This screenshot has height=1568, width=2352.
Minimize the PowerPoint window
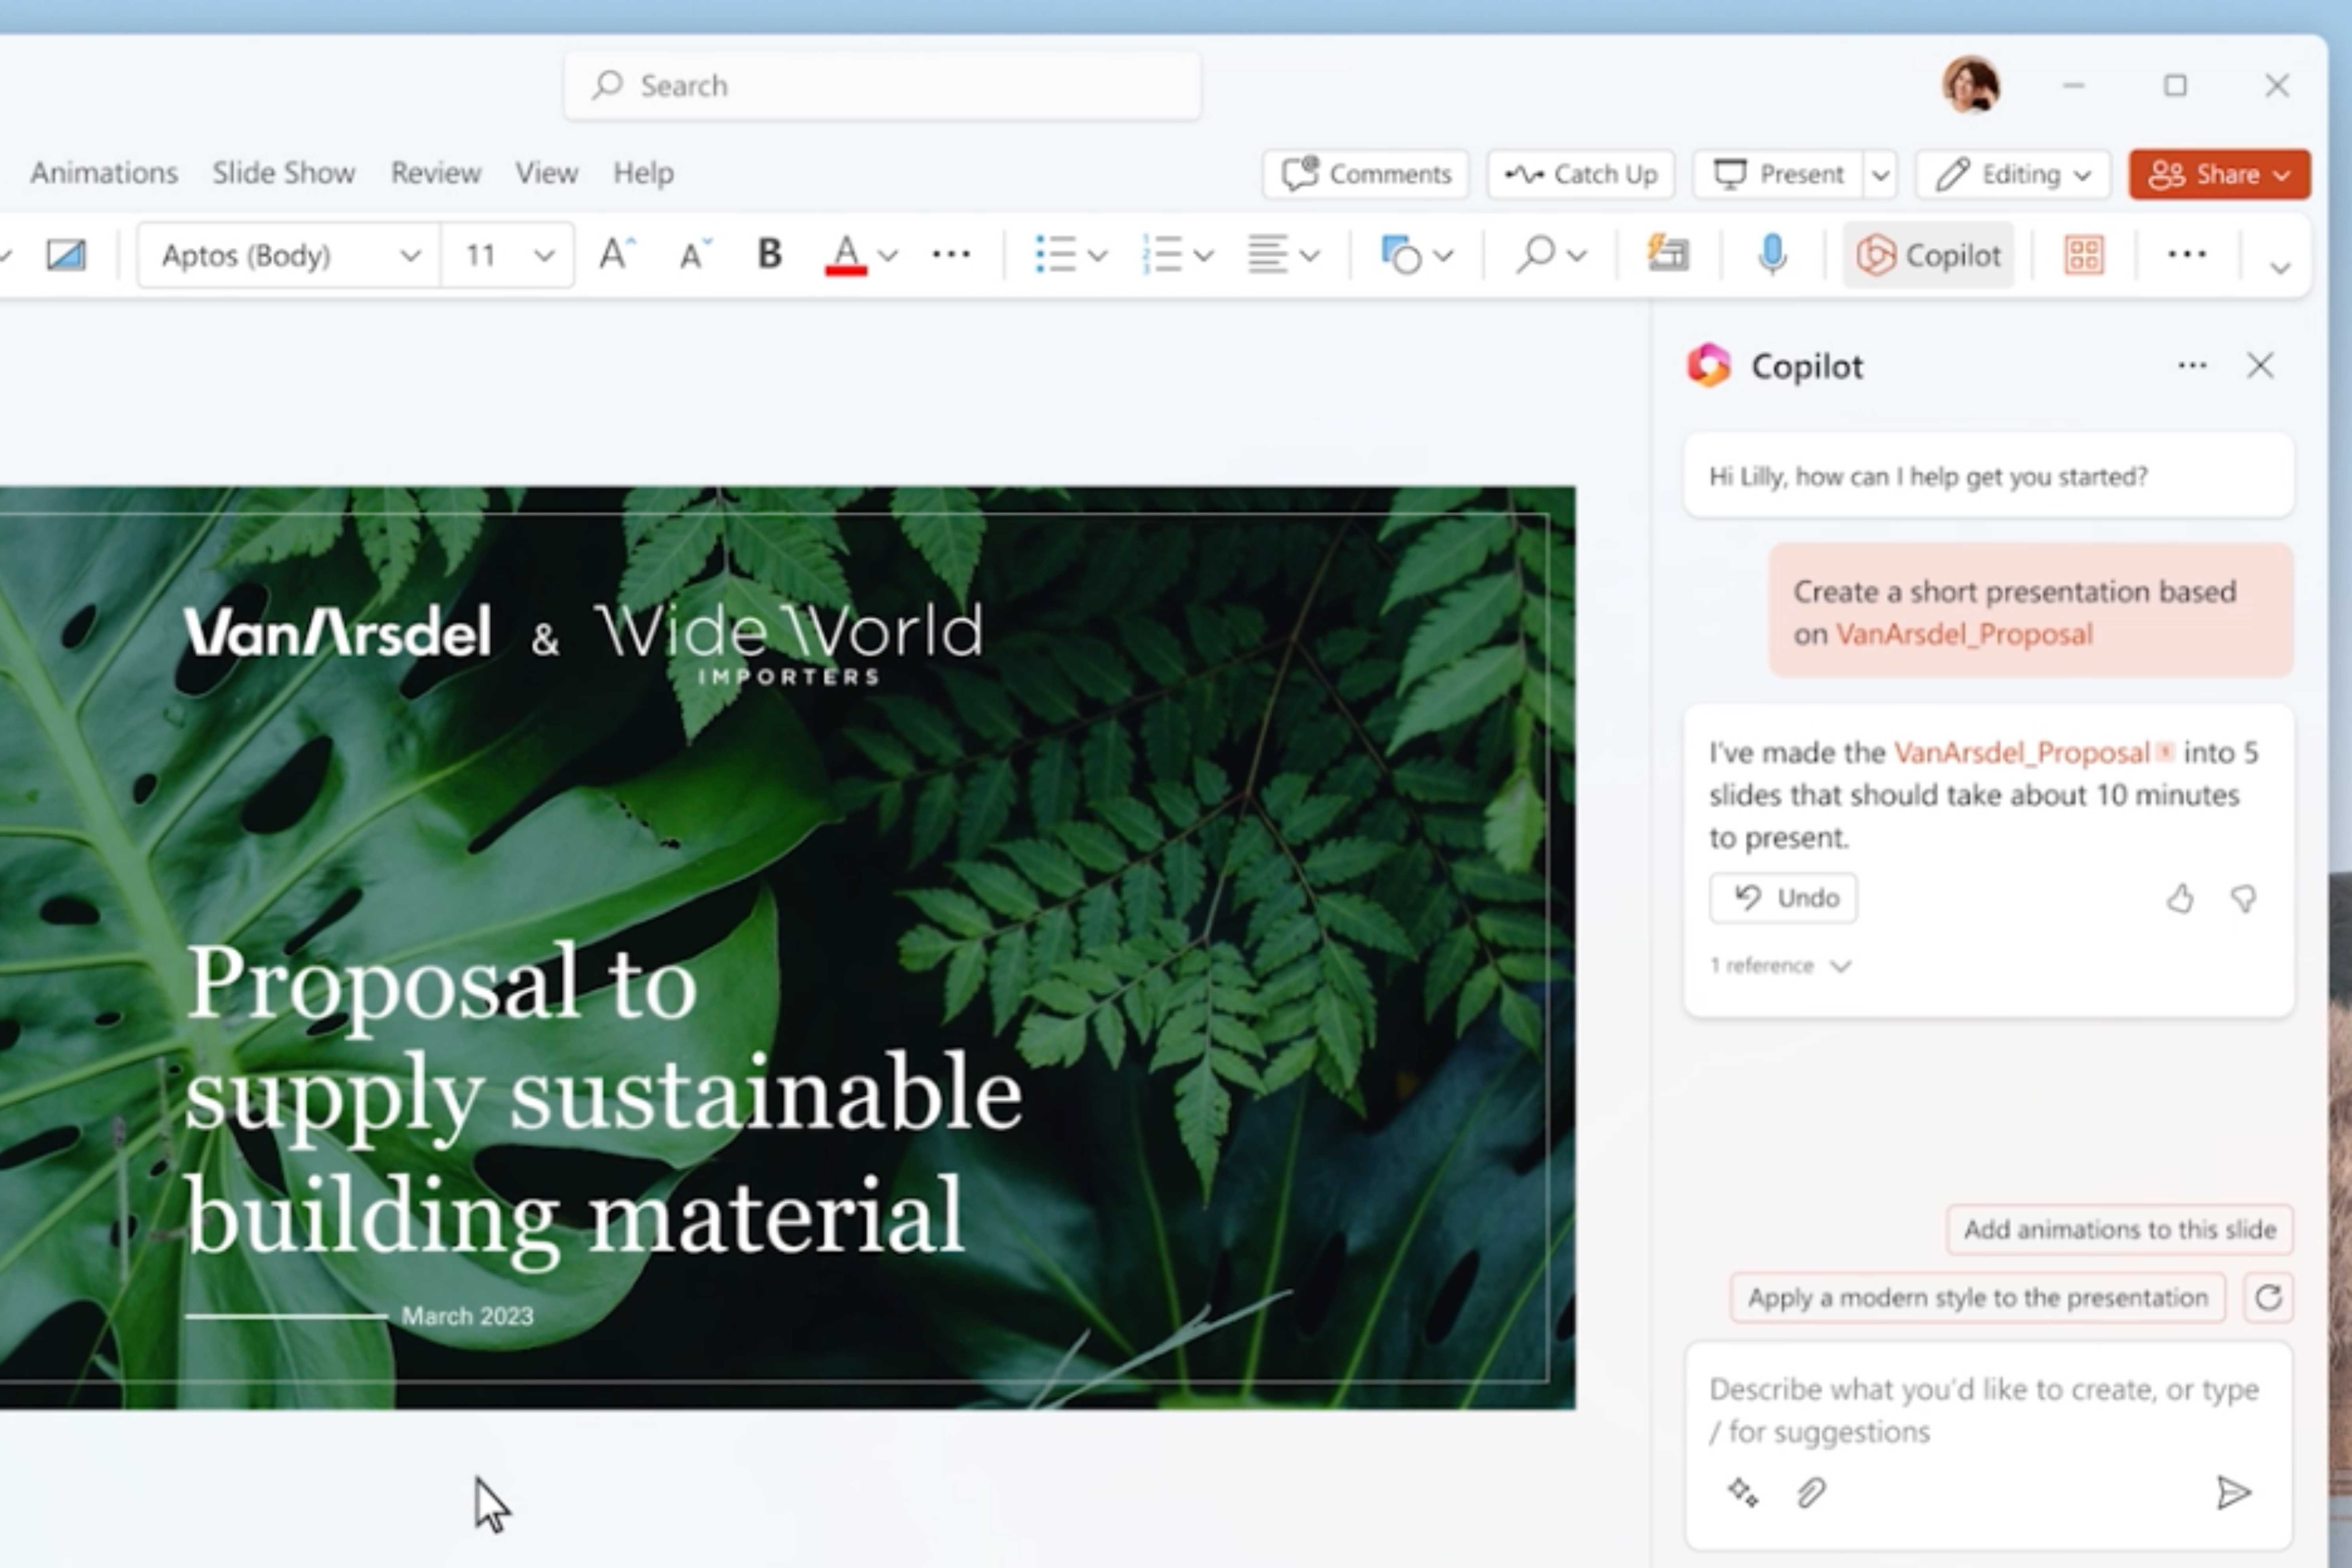(x=2074, y=86)
